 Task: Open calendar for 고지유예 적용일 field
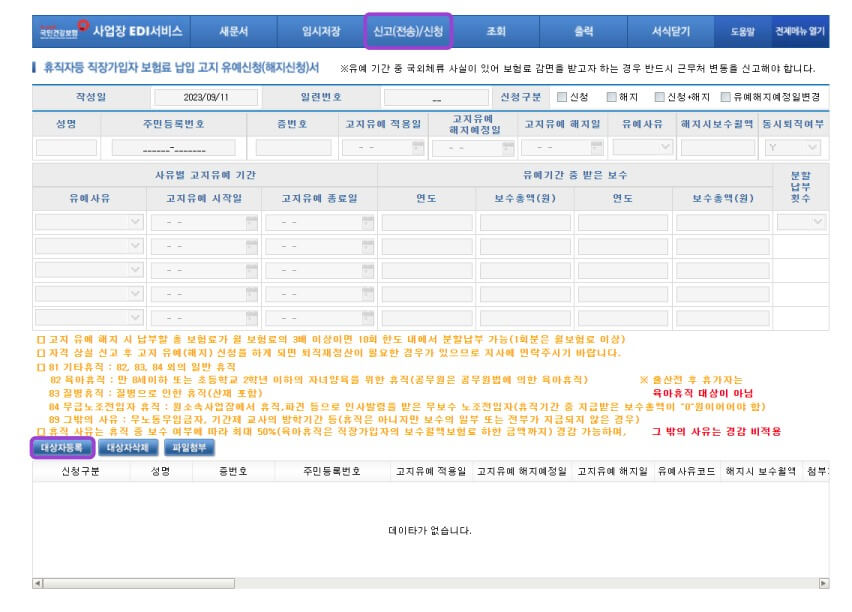417,147
